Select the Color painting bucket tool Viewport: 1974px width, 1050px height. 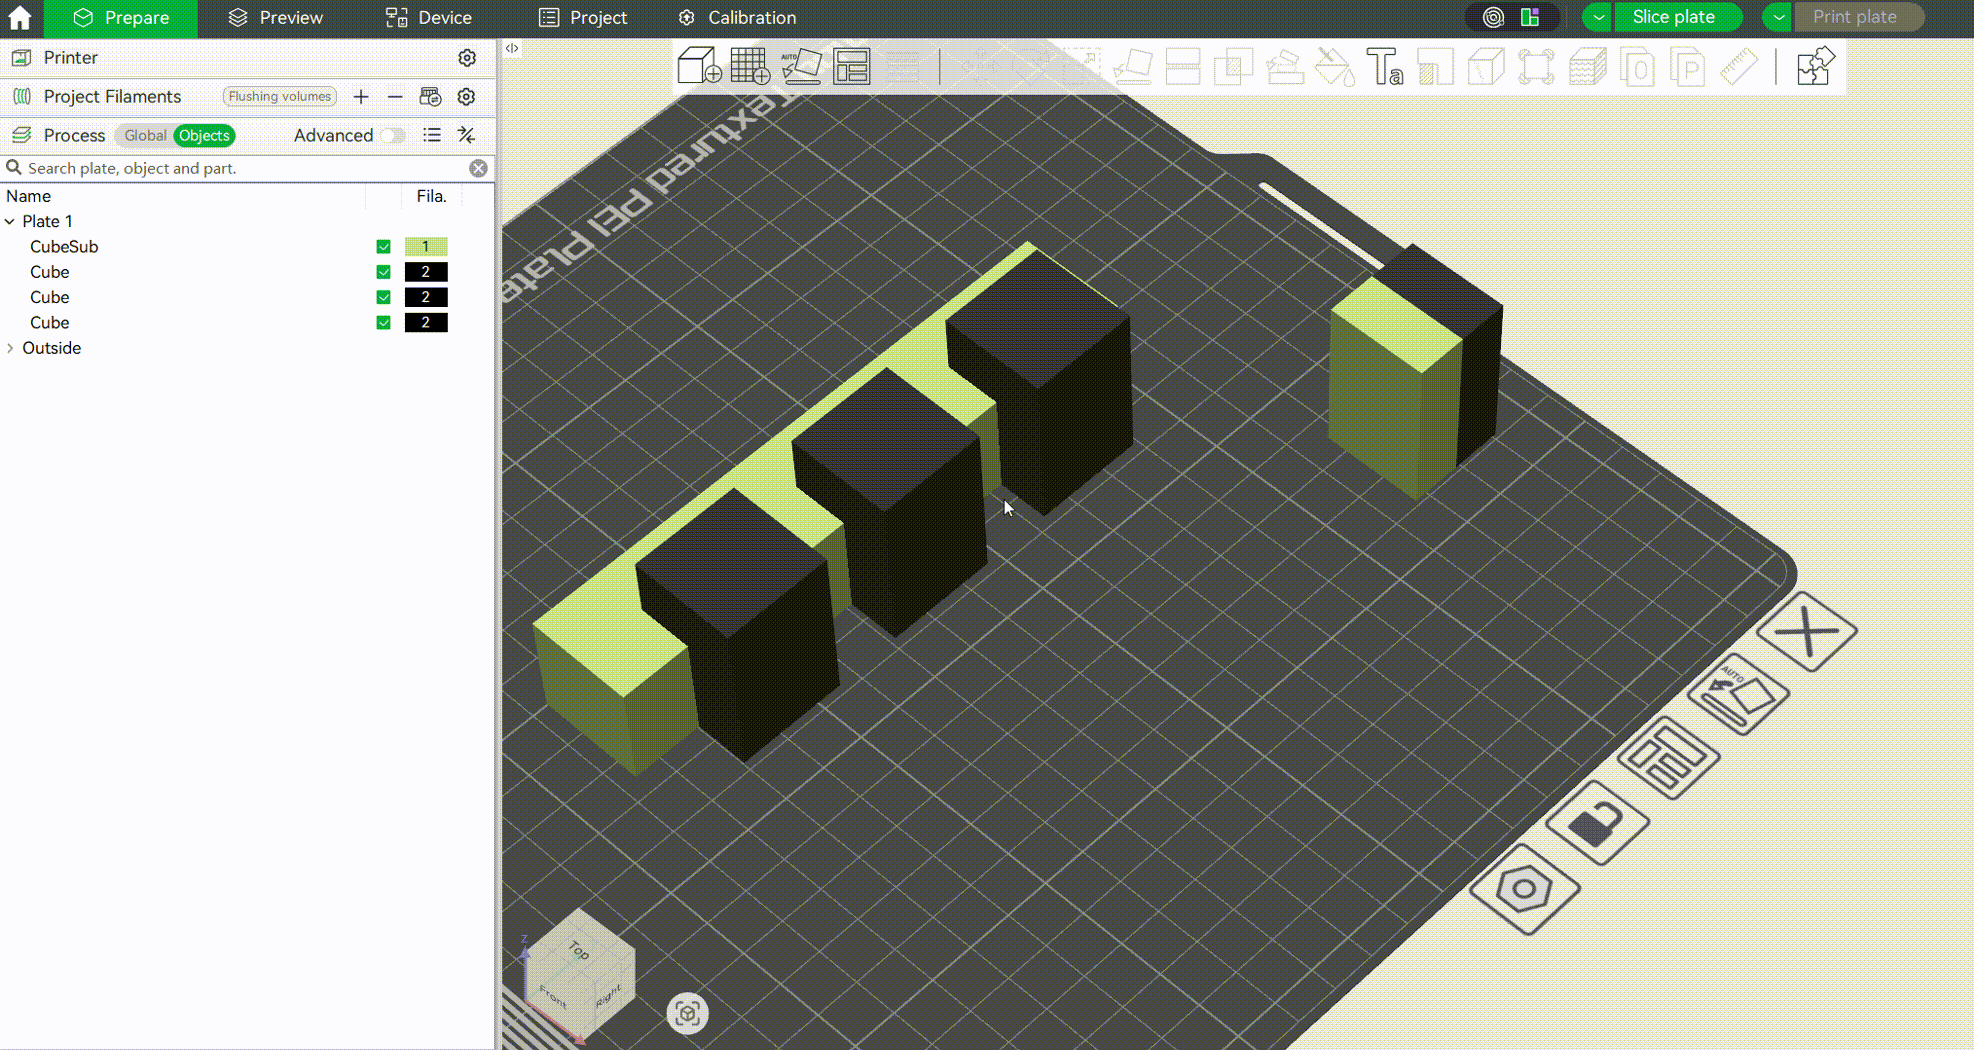click(1335, 67)
